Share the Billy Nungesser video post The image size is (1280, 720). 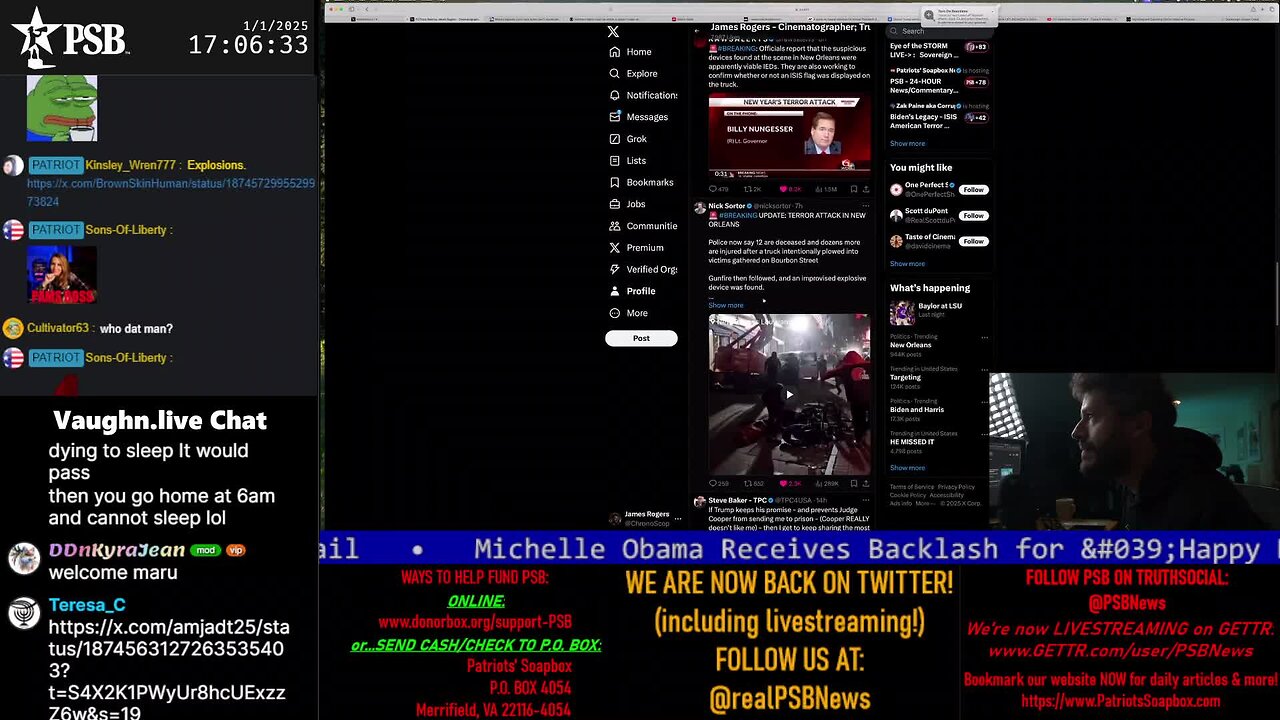coord(865,189)
